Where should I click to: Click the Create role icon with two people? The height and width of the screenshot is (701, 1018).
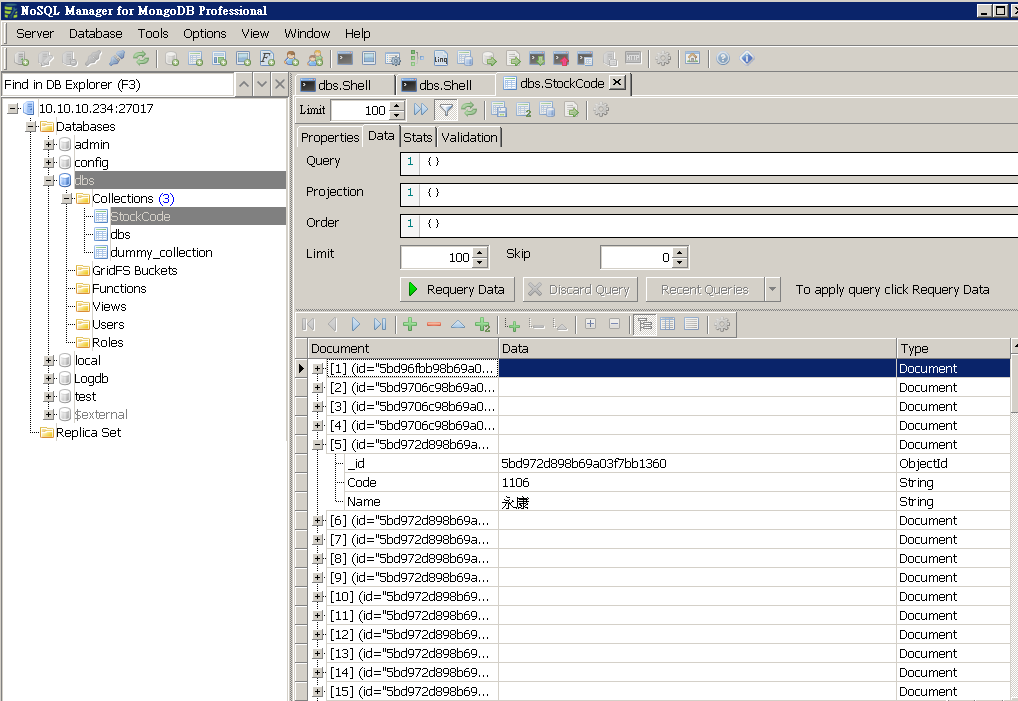316,59
